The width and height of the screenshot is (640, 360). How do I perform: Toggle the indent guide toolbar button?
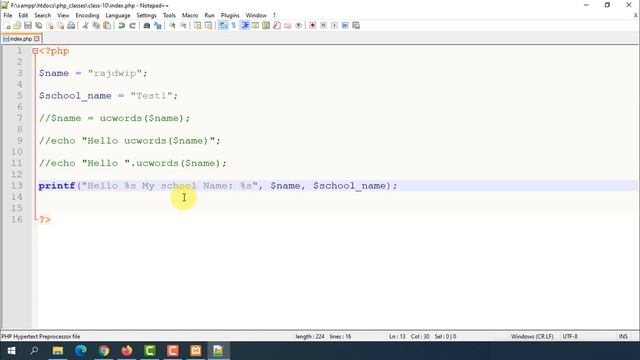point(245,25)
